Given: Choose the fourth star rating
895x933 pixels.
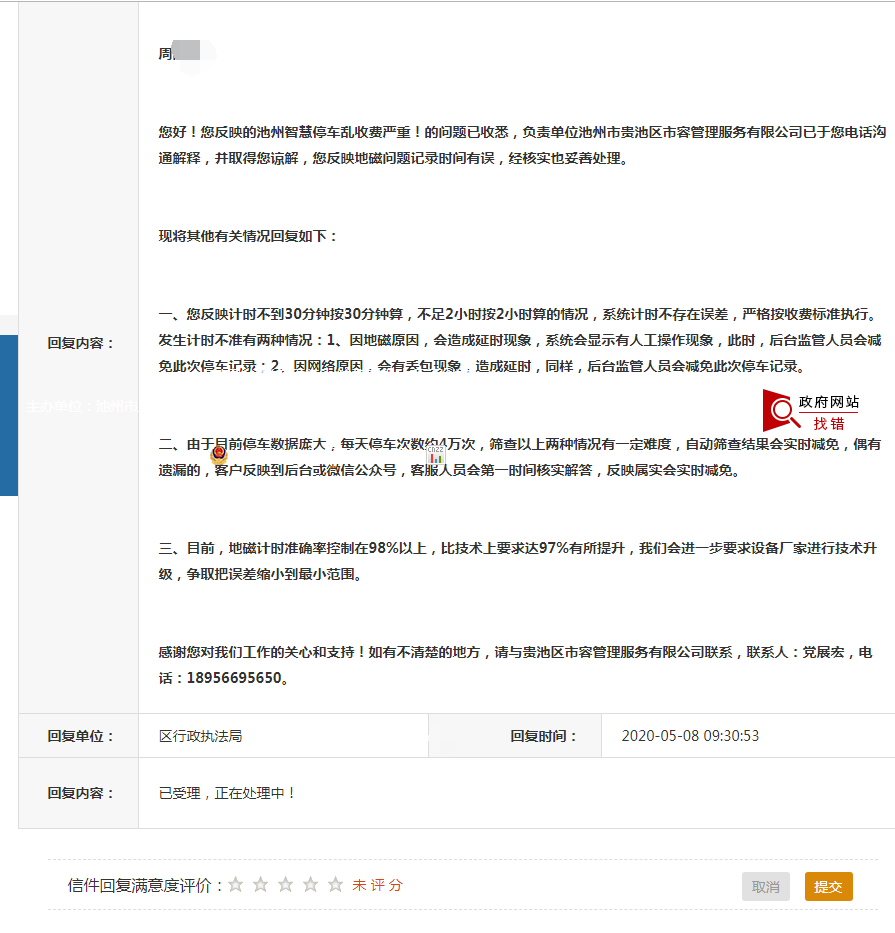Looking at the screenshot, I should point(311,885).
